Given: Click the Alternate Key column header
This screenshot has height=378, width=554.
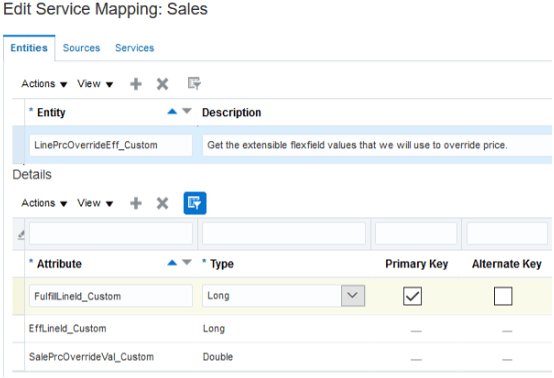Looking at the screenshot, I should click(507, 264).
